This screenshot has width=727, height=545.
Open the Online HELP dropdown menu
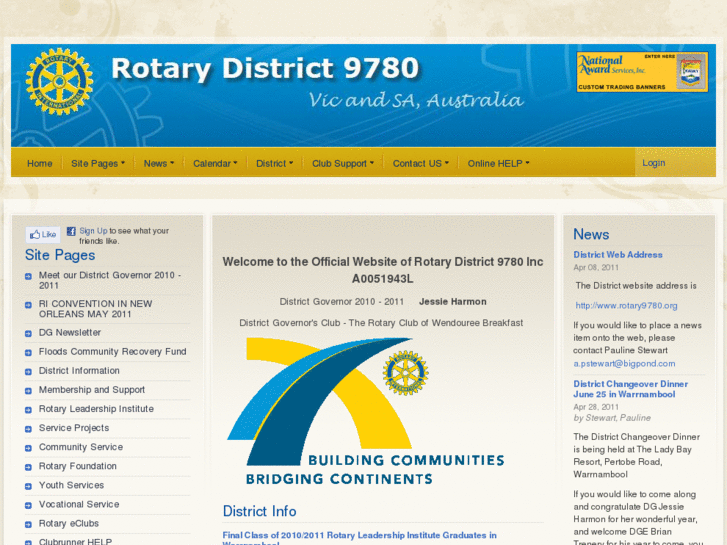(498, 163)
